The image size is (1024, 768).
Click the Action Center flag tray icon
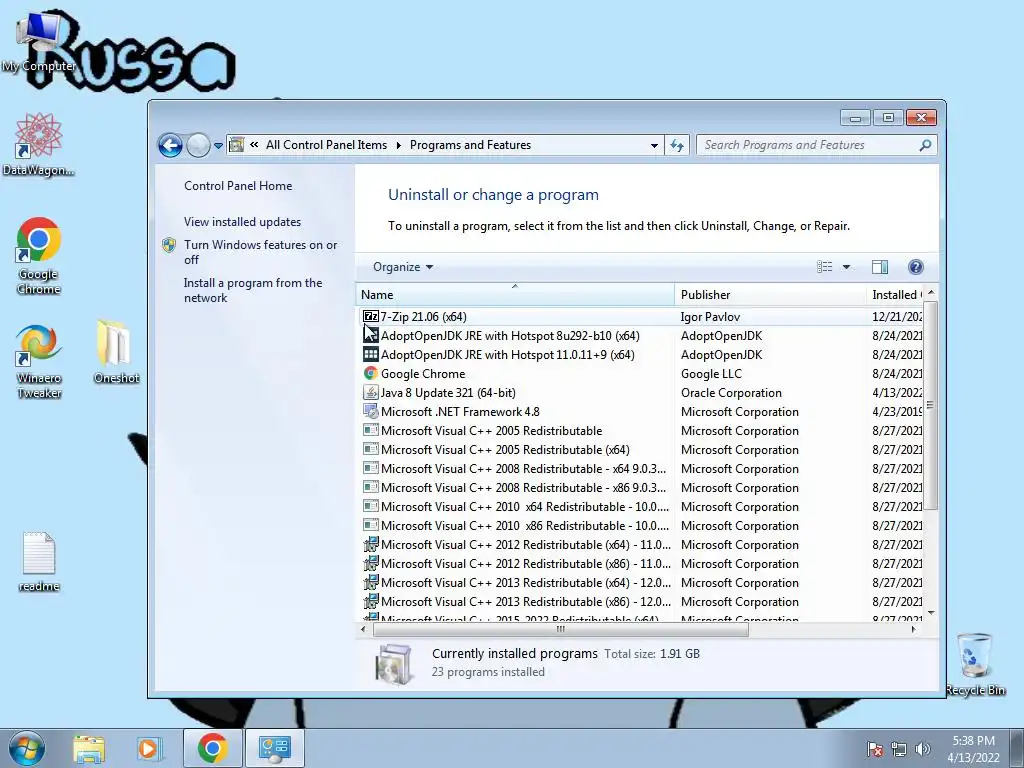(874, 749)
